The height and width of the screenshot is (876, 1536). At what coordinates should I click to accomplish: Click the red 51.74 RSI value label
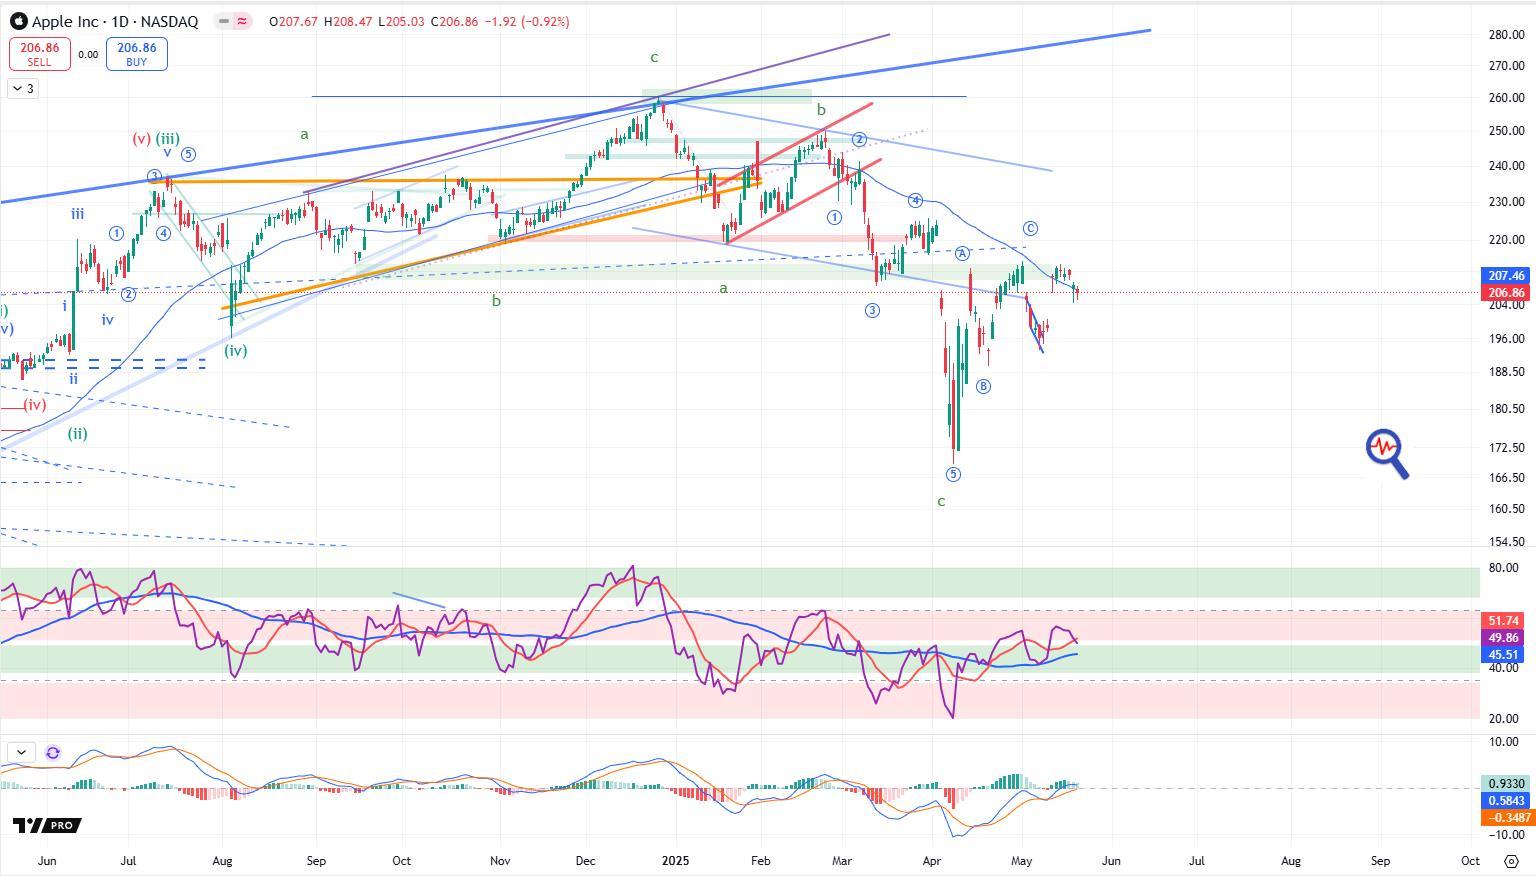pos(1503,621)
